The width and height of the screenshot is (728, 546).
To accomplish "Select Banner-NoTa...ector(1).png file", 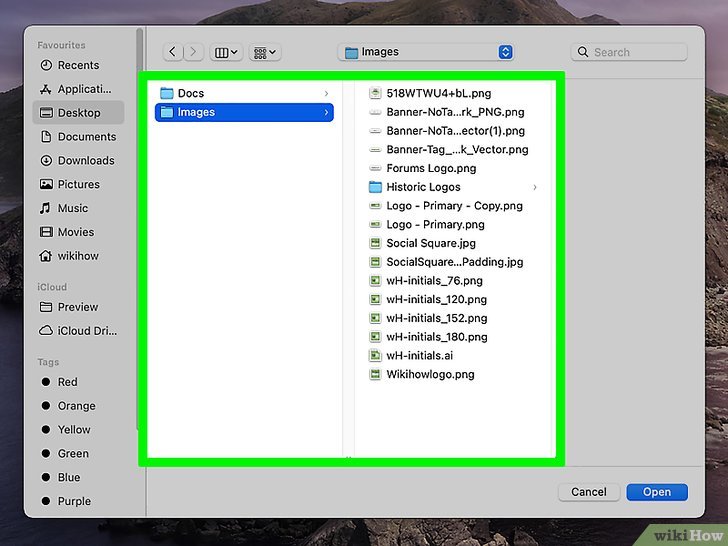I will click(454, 131).
